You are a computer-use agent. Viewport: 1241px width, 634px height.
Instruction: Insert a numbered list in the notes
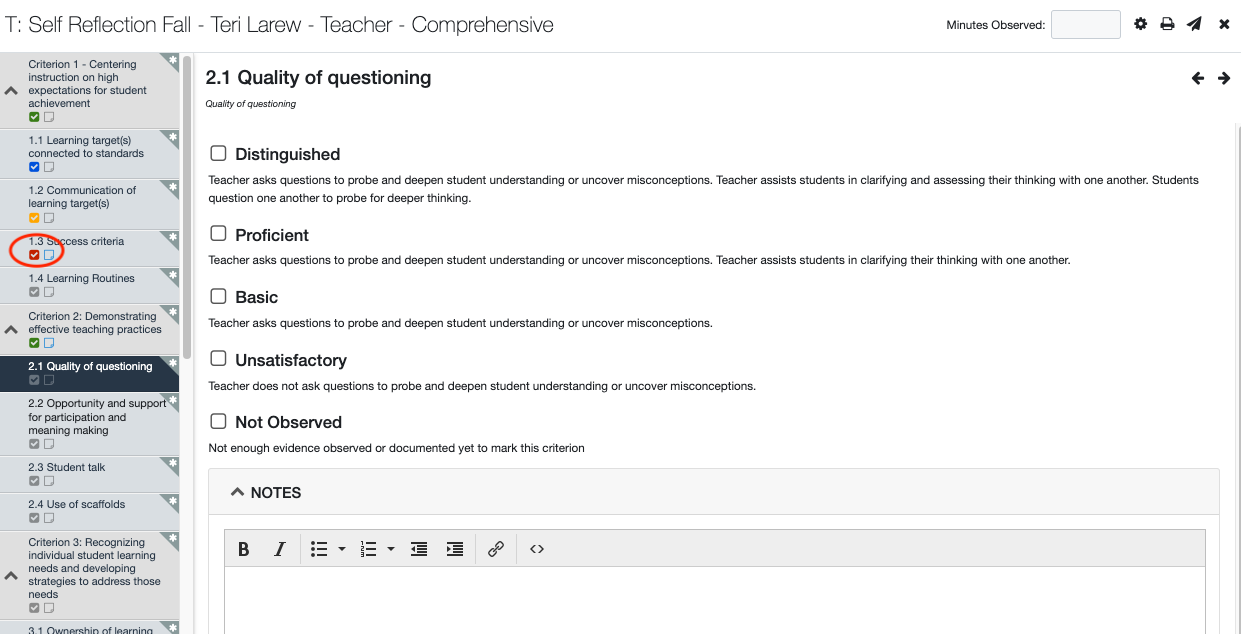click(x=367, y=548)
